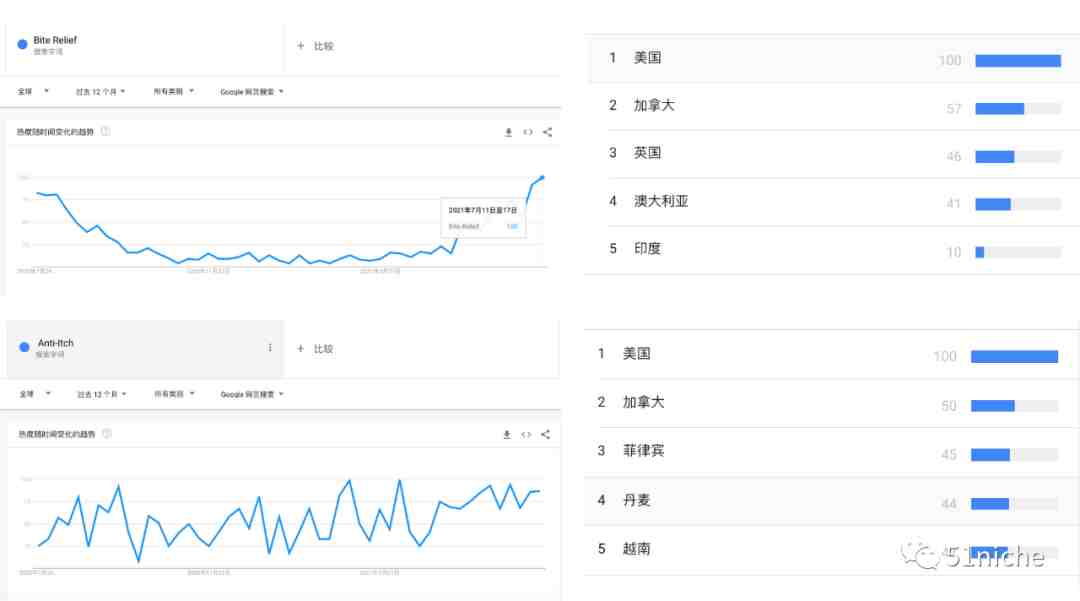Image resolution: width=1080 pixels, height=601 pixels.
Task: Select 加拿大 row with value 50
Action: coord(832,403)
